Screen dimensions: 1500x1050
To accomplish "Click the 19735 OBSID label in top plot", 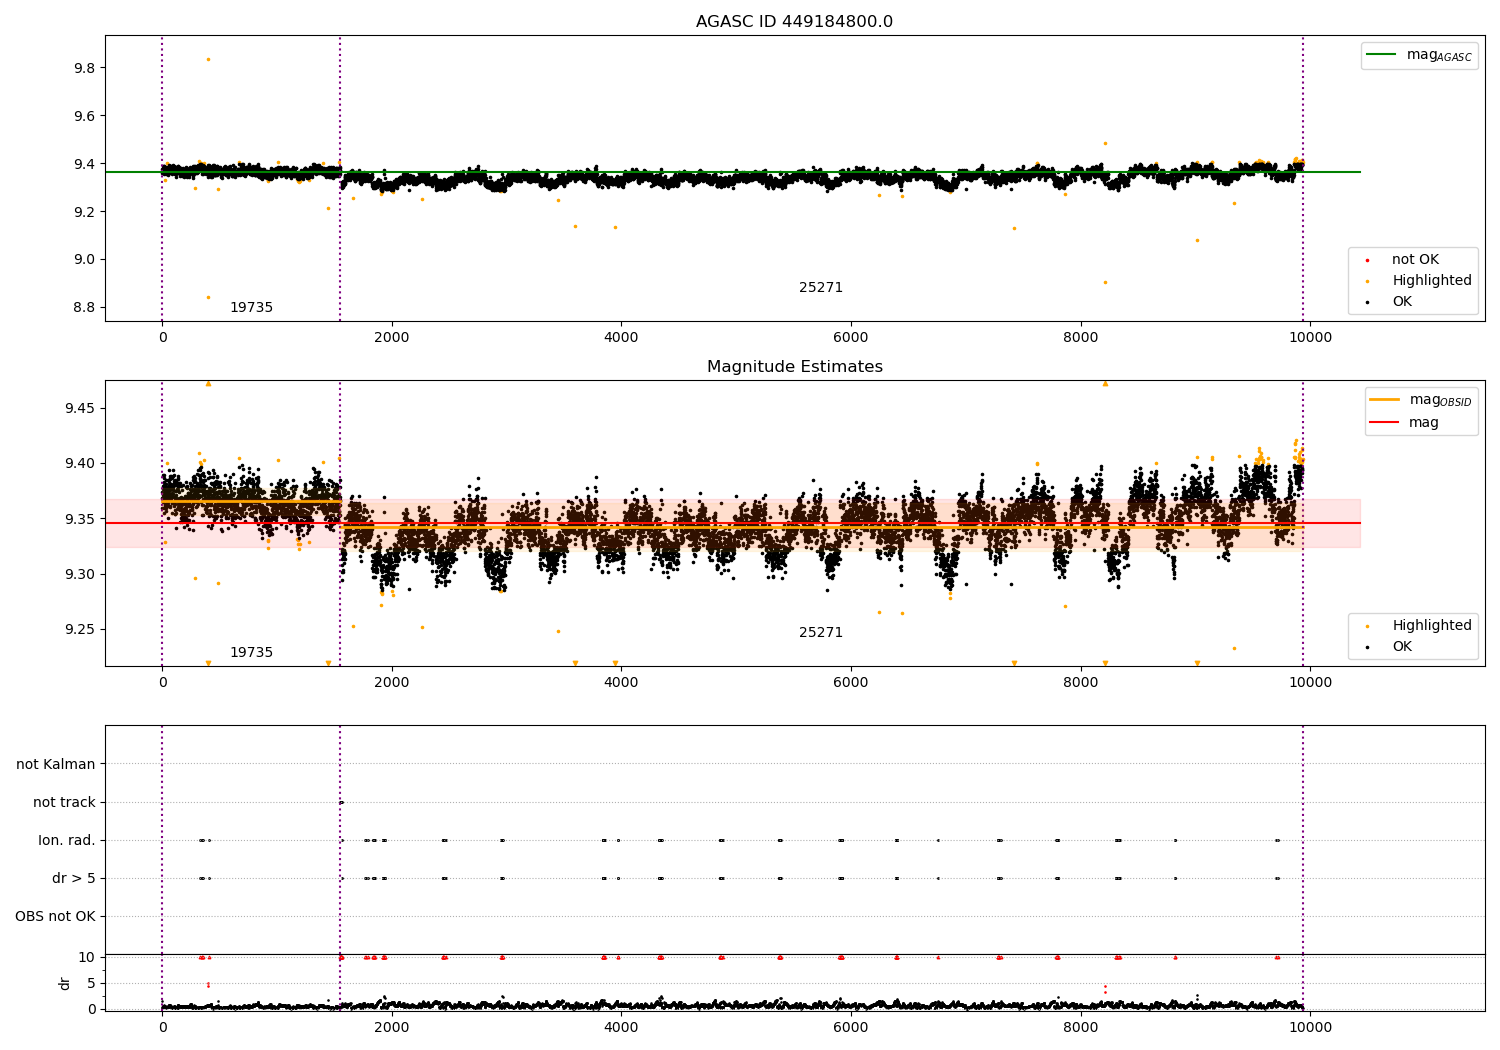I will [251, 308].
